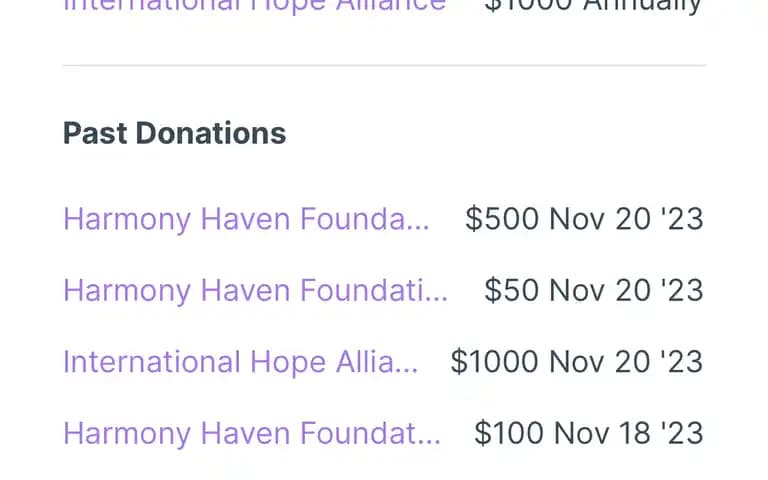
Task: Select the Past Donations heading
Action: pos(174,133)
